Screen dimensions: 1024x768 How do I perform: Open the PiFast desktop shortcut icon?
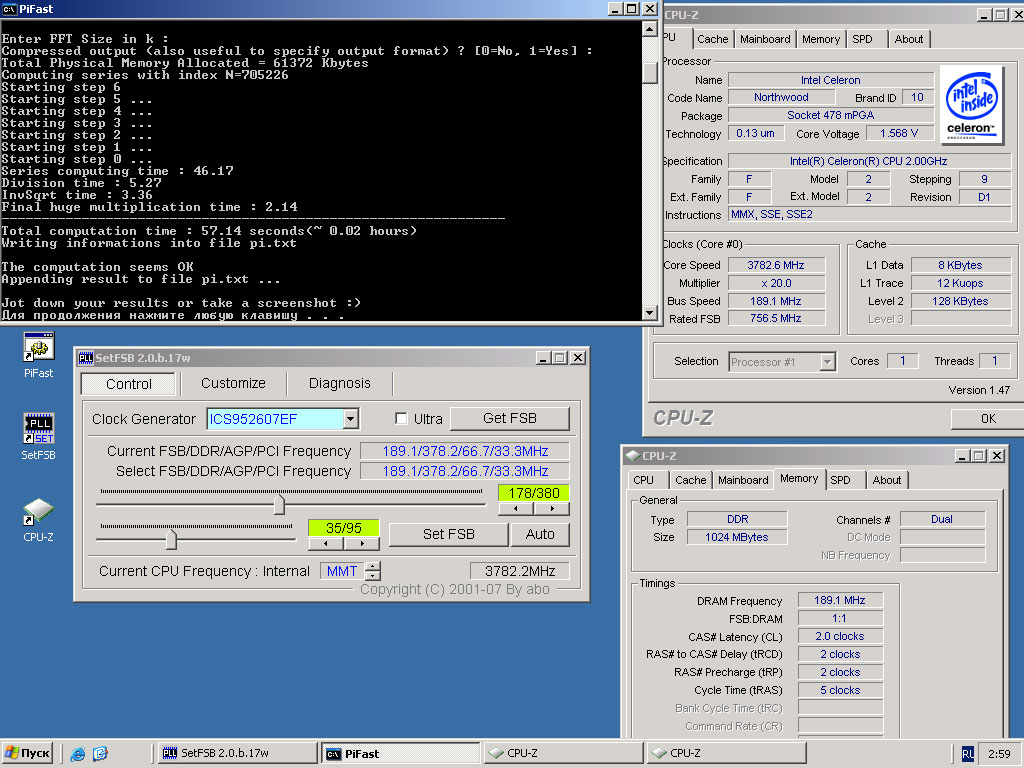point(39,347)
